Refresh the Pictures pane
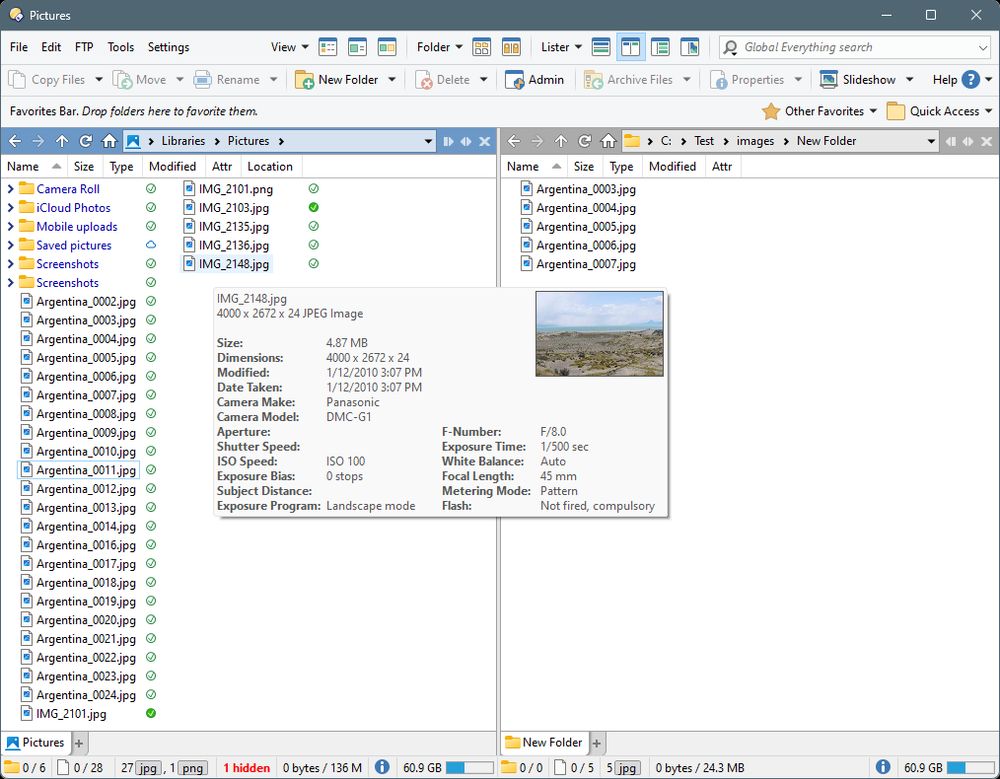Viewport: 1000px width, 779px height. coord(85,141)
